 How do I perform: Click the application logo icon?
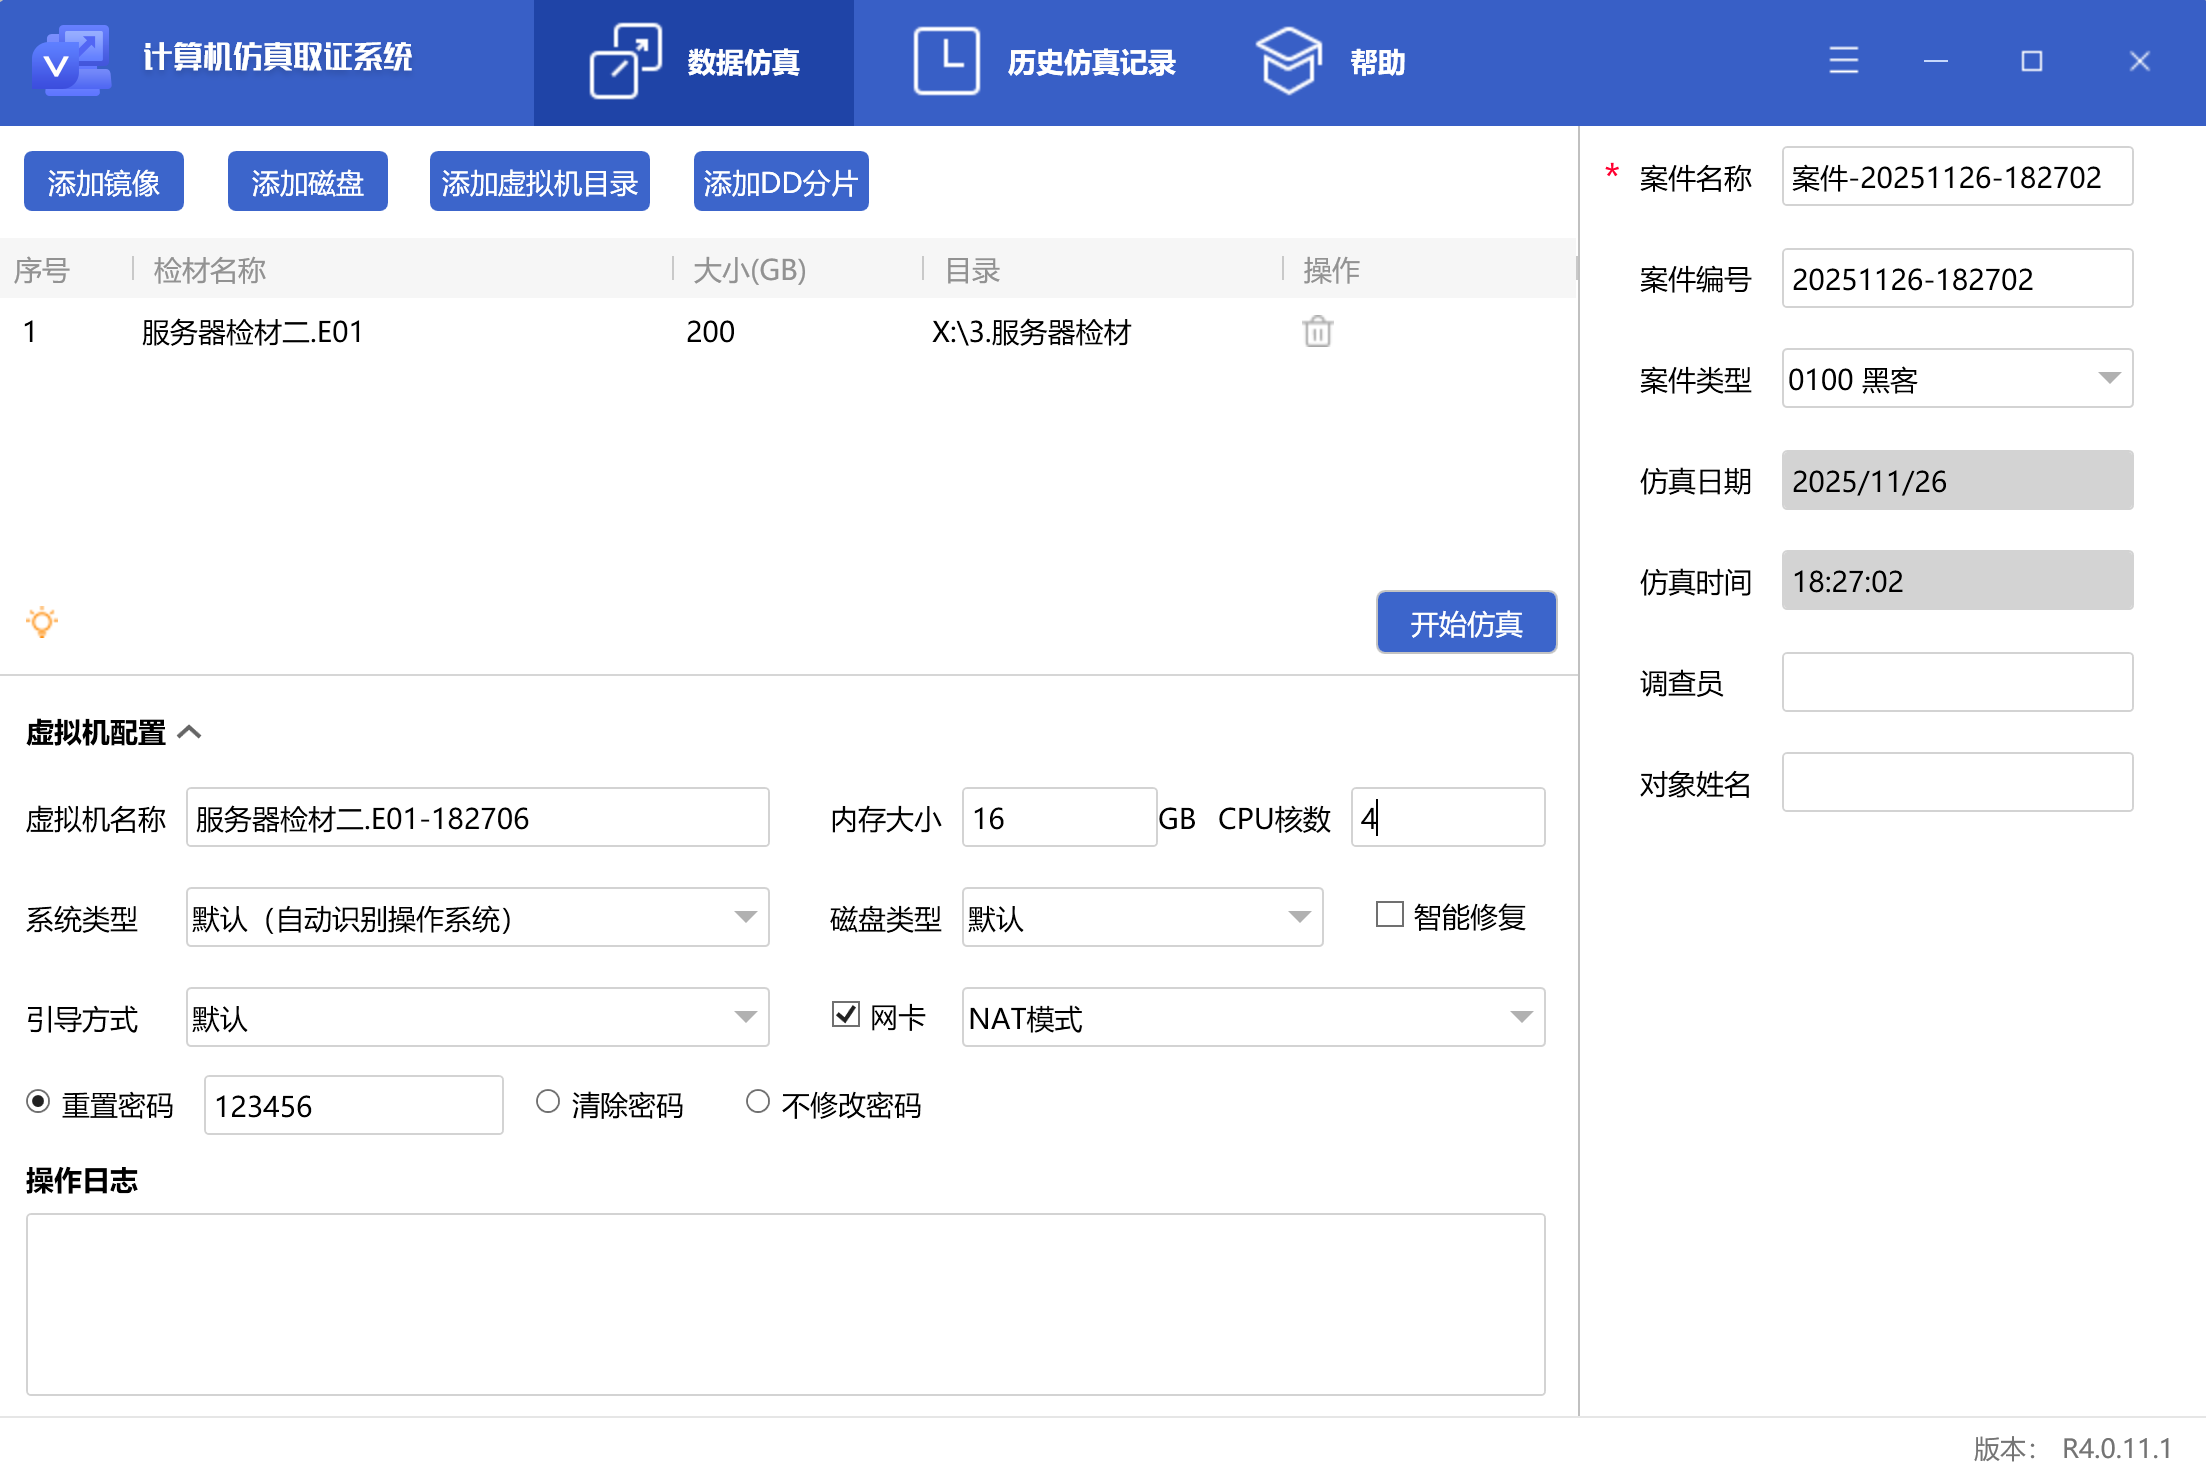coord(70,60)
